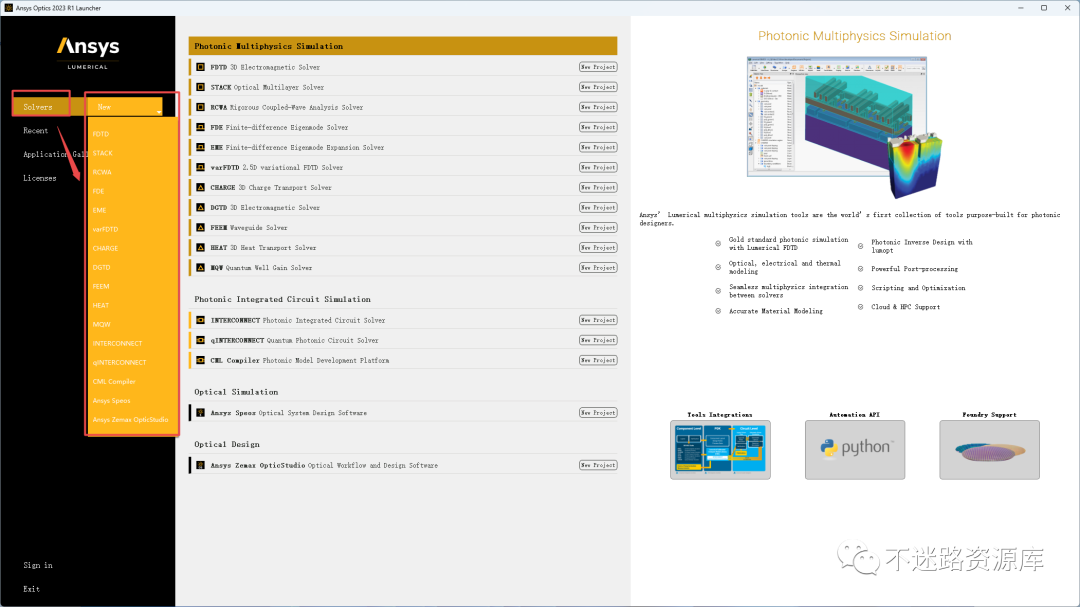Open the Recent sidebar section
The height and width of the screenshot is (607, 1080).
pos(35,130)
